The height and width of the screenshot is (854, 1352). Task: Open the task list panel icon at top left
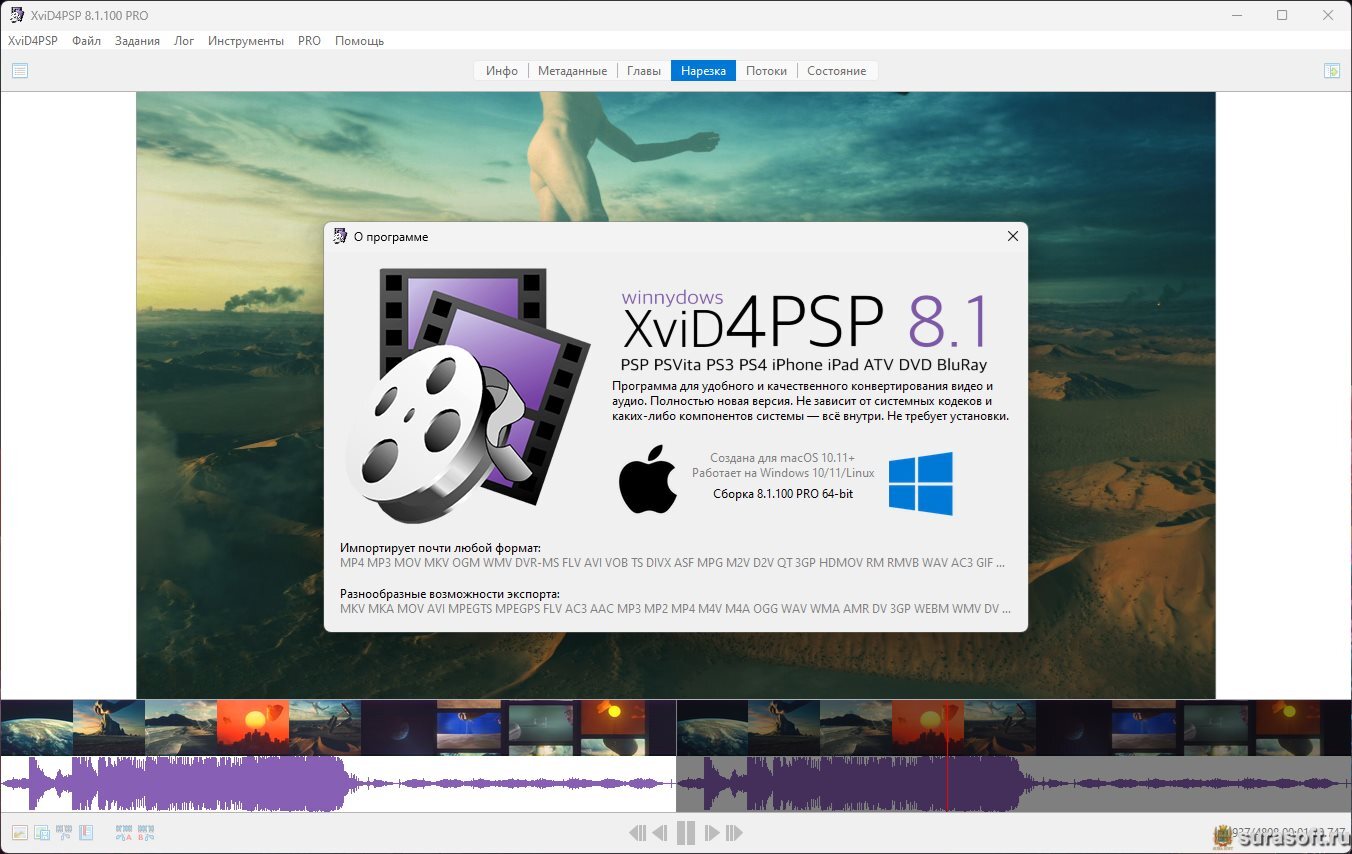(20, 71)
